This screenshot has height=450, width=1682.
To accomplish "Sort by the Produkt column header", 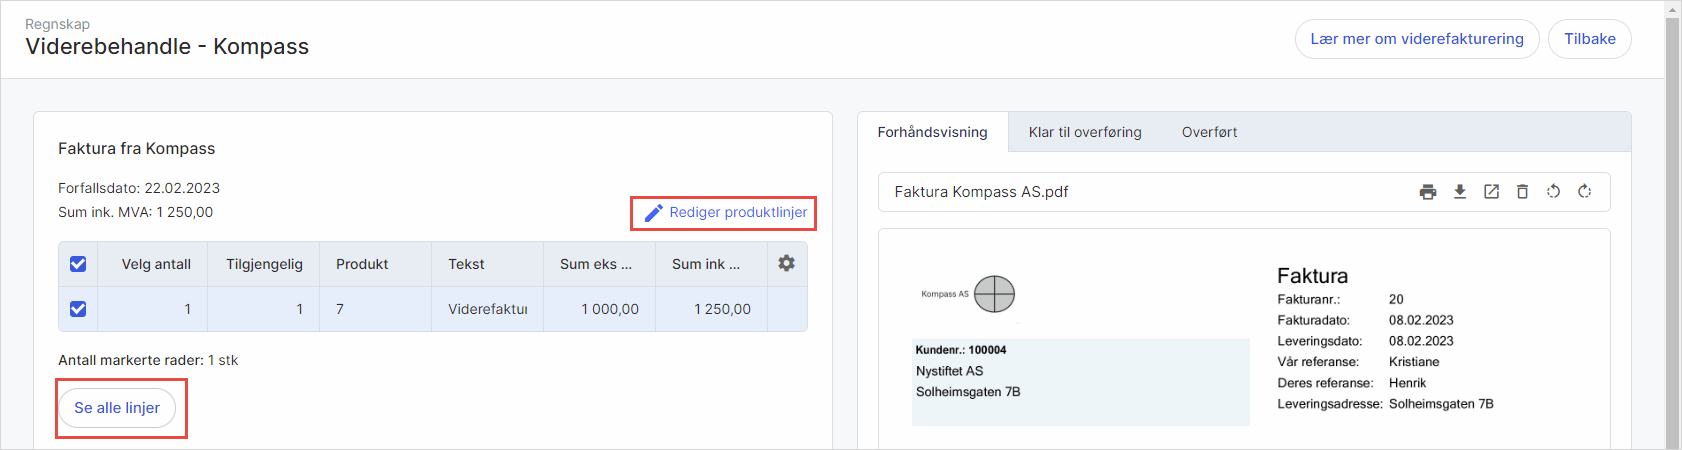I will point(362,264).
